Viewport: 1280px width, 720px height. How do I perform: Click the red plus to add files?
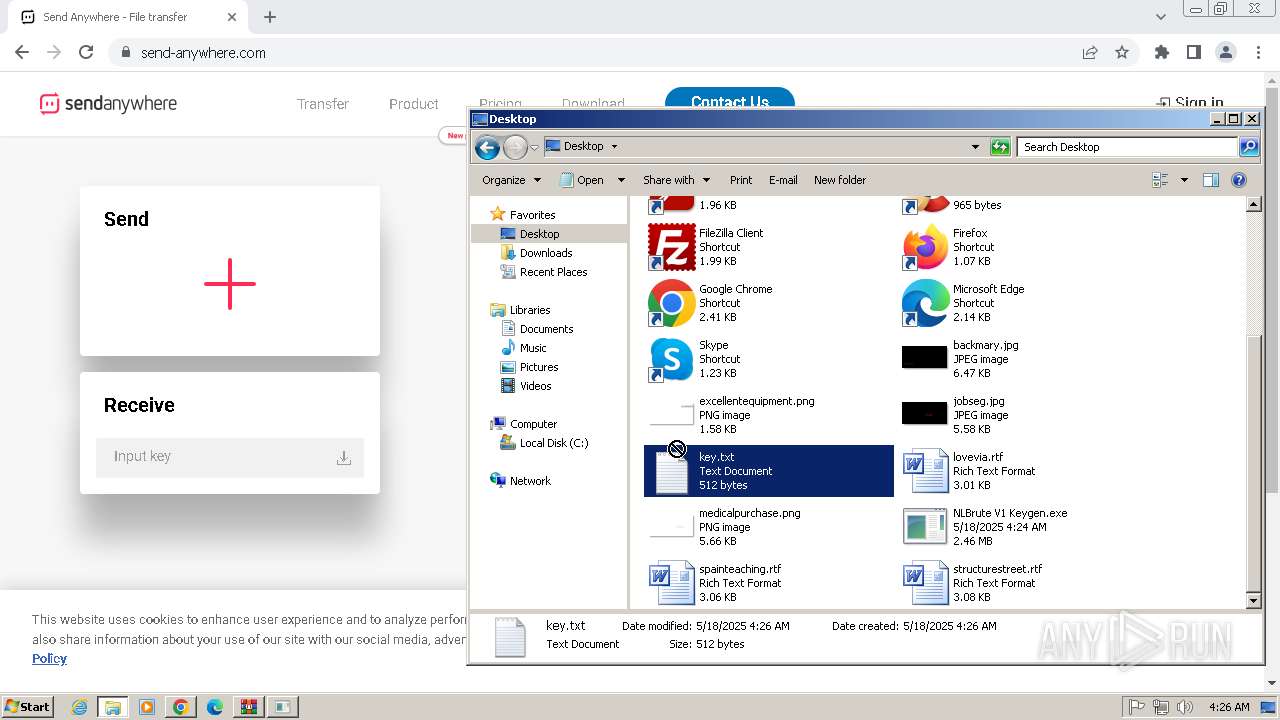pyautogui.click(x=230, y=284)
